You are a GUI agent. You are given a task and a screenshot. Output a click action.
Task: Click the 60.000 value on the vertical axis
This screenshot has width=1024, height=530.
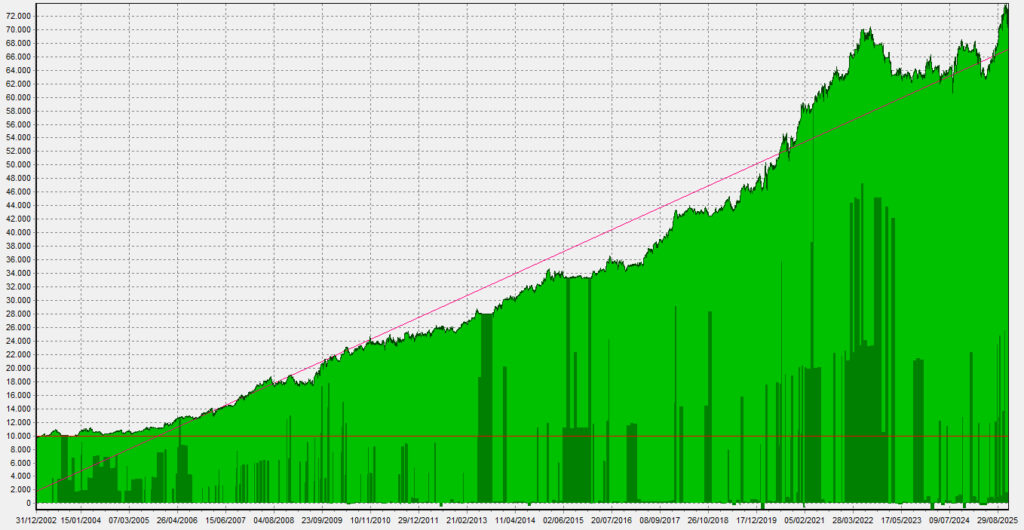pos(21,97)
